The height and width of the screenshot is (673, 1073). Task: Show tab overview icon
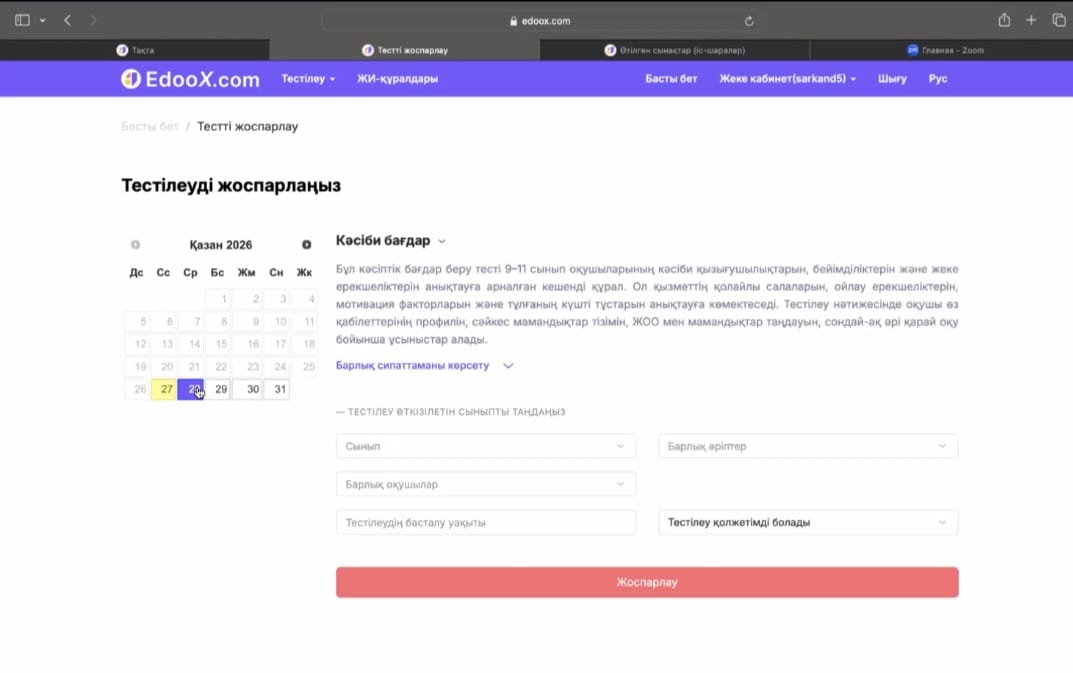pyautogui.click(x=1059, y=20)
